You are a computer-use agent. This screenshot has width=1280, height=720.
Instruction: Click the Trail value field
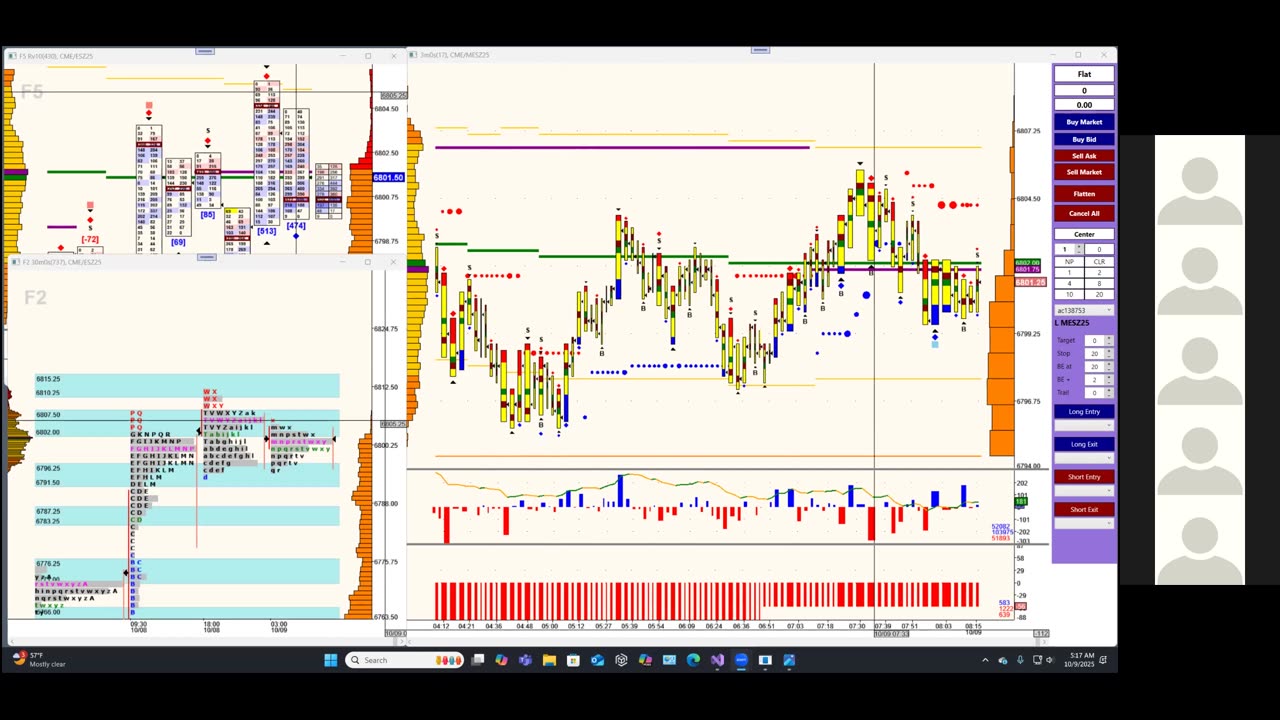click(x=1094, y=393)
